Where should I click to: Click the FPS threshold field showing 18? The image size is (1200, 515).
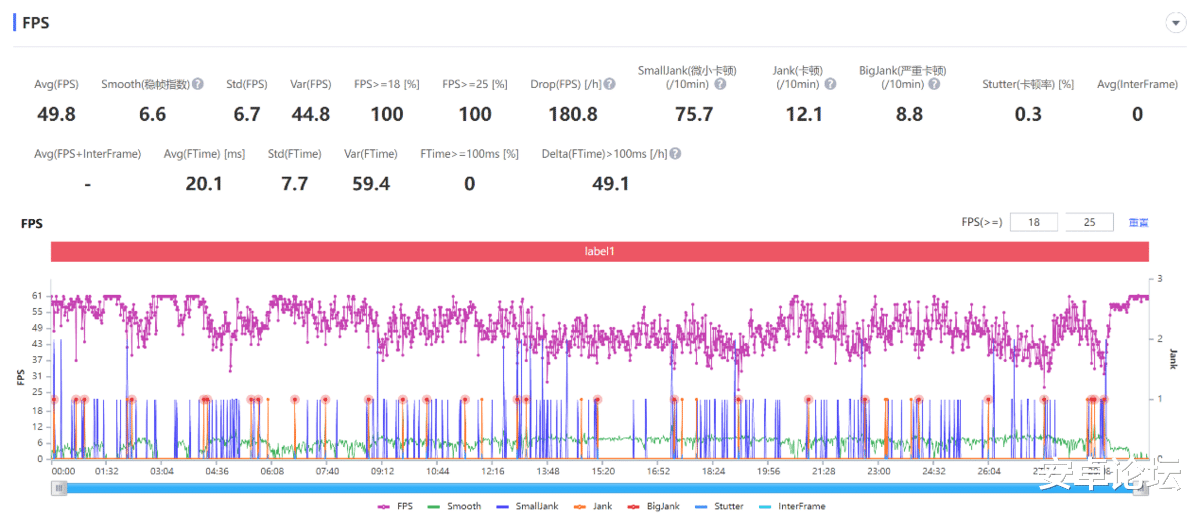1035,222
